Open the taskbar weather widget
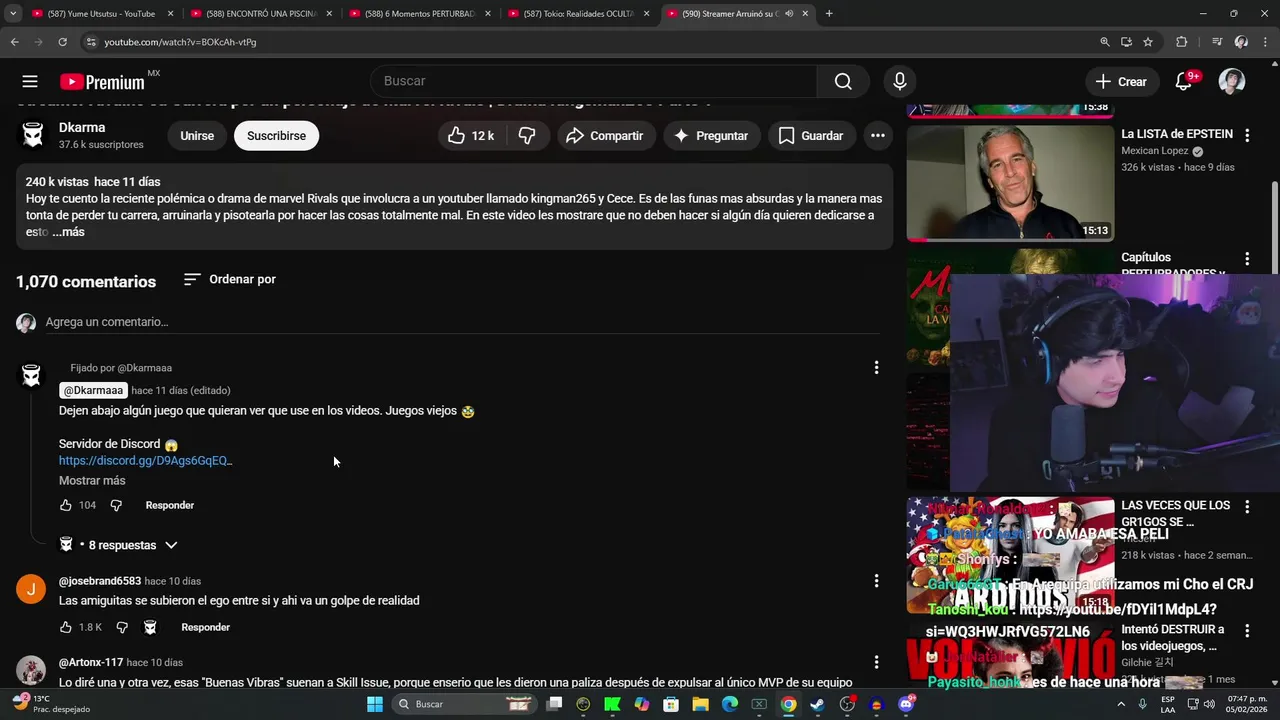Screen dimensions: 1280x720 pyautogui.click(x=52, y=704)
